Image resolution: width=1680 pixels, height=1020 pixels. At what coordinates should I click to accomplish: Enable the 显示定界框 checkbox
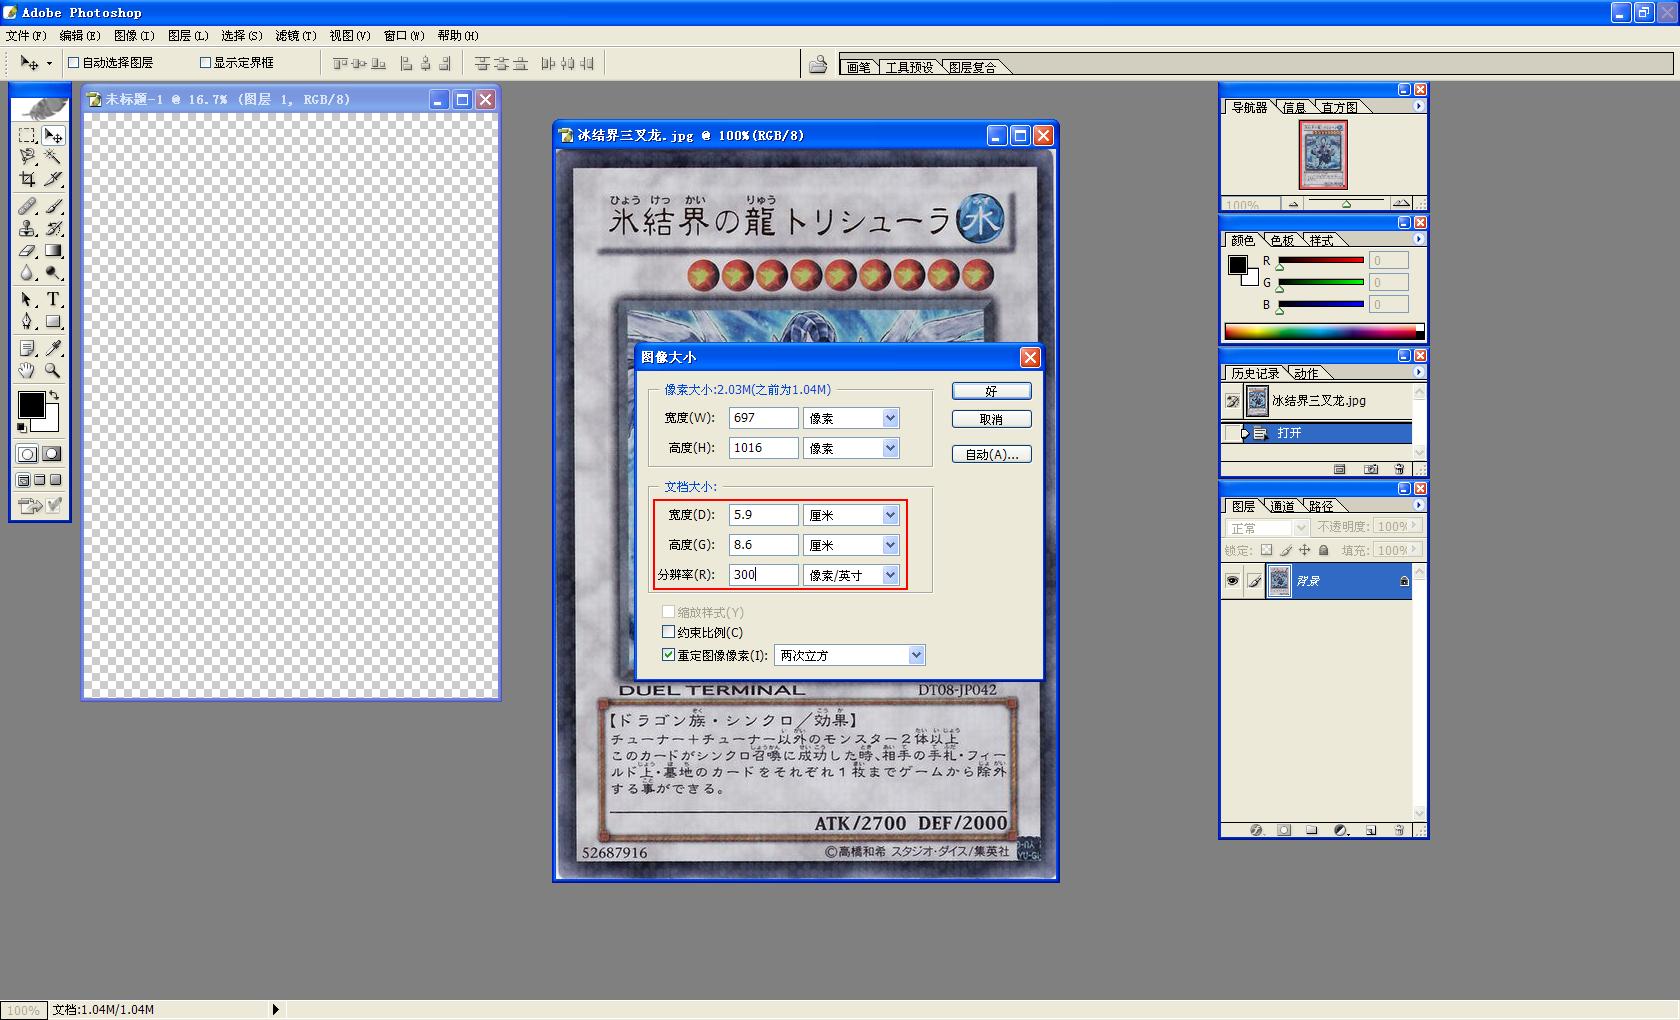click(x=205, y=62)
